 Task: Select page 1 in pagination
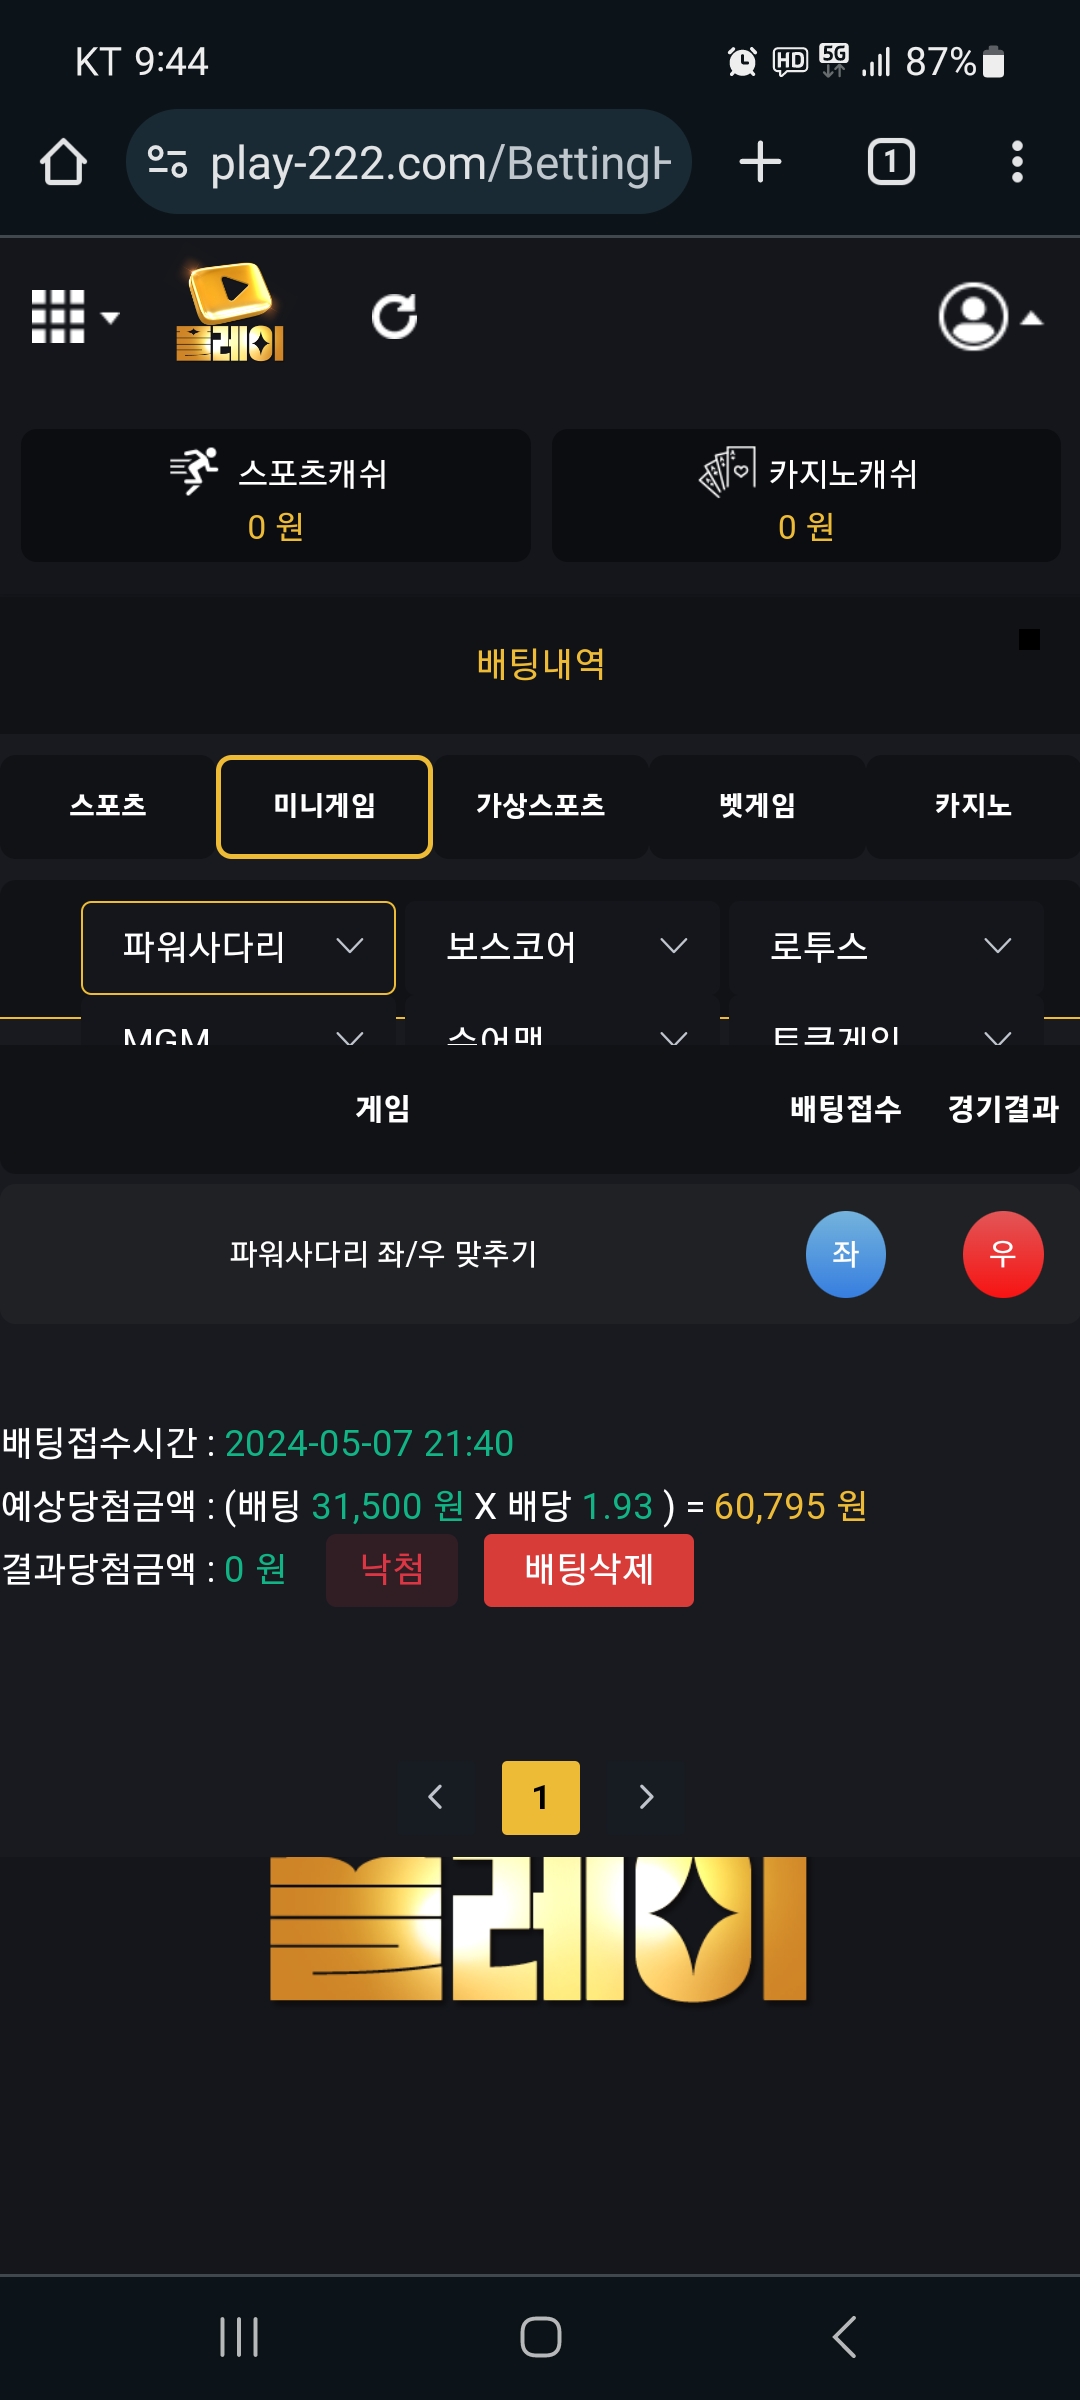coord(540,1797)
